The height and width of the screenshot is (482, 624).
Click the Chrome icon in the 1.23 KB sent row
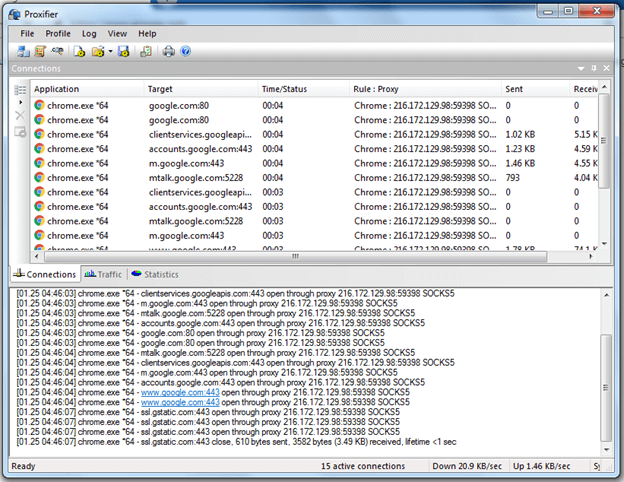pyautogui.click(x=39, y=148)
